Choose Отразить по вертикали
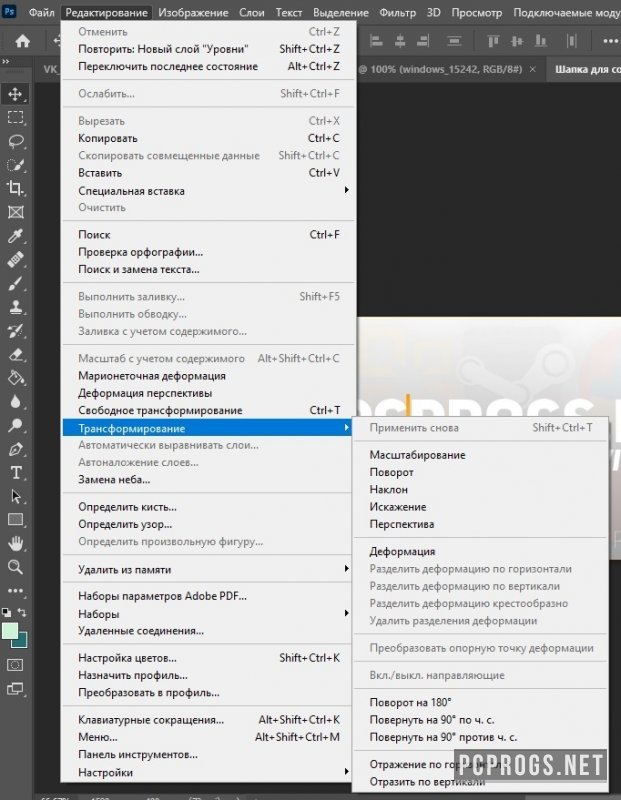 (x=481, y=781)
